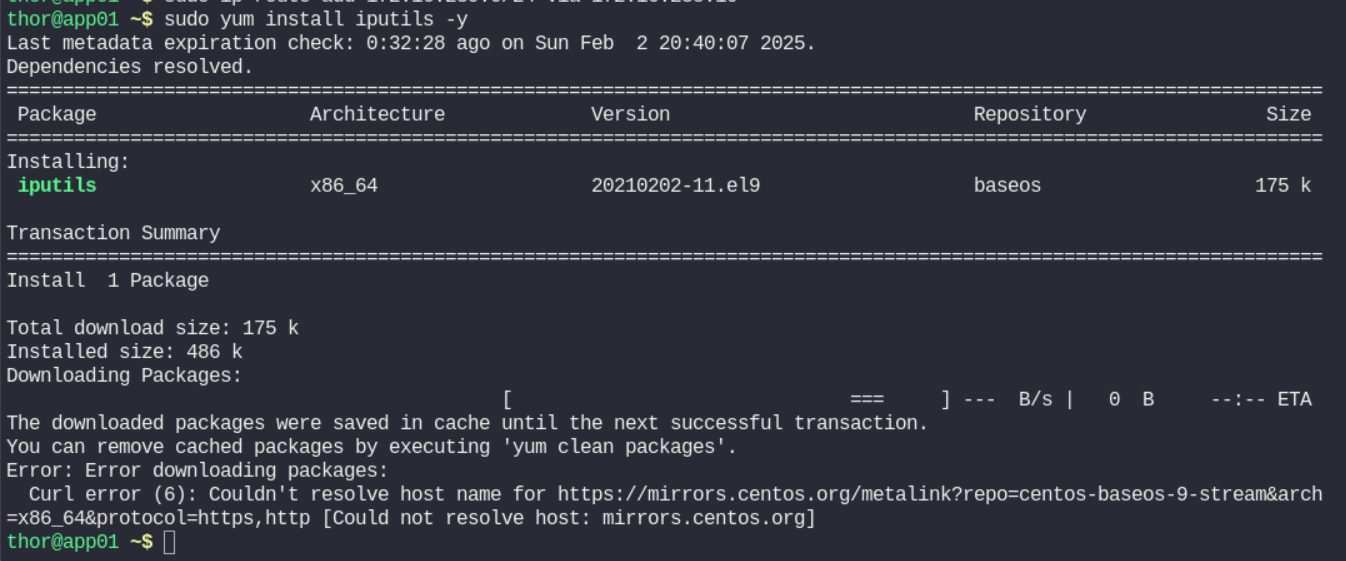Click the x86_64 architecture value

tap(344, 186)
